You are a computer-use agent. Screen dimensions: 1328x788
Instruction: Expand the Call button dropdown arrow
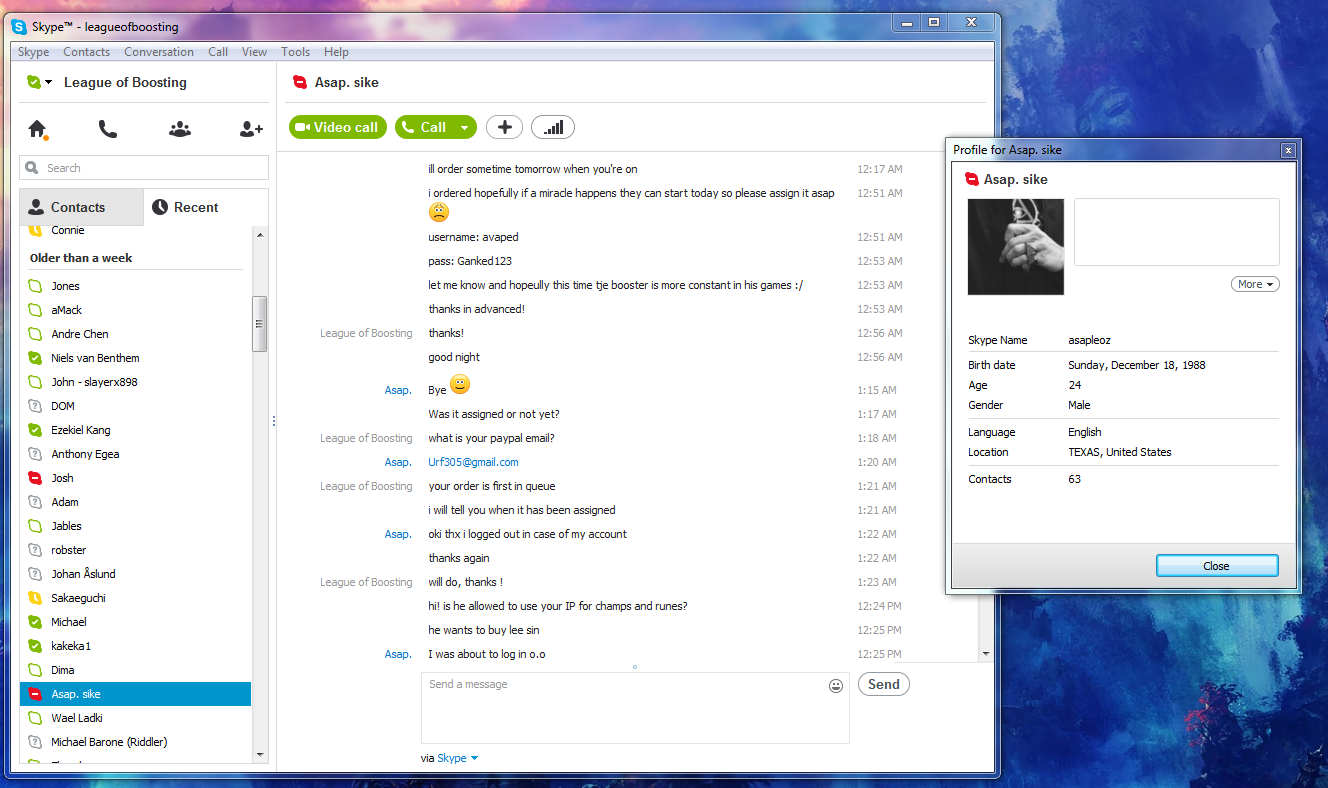point(464,127)
